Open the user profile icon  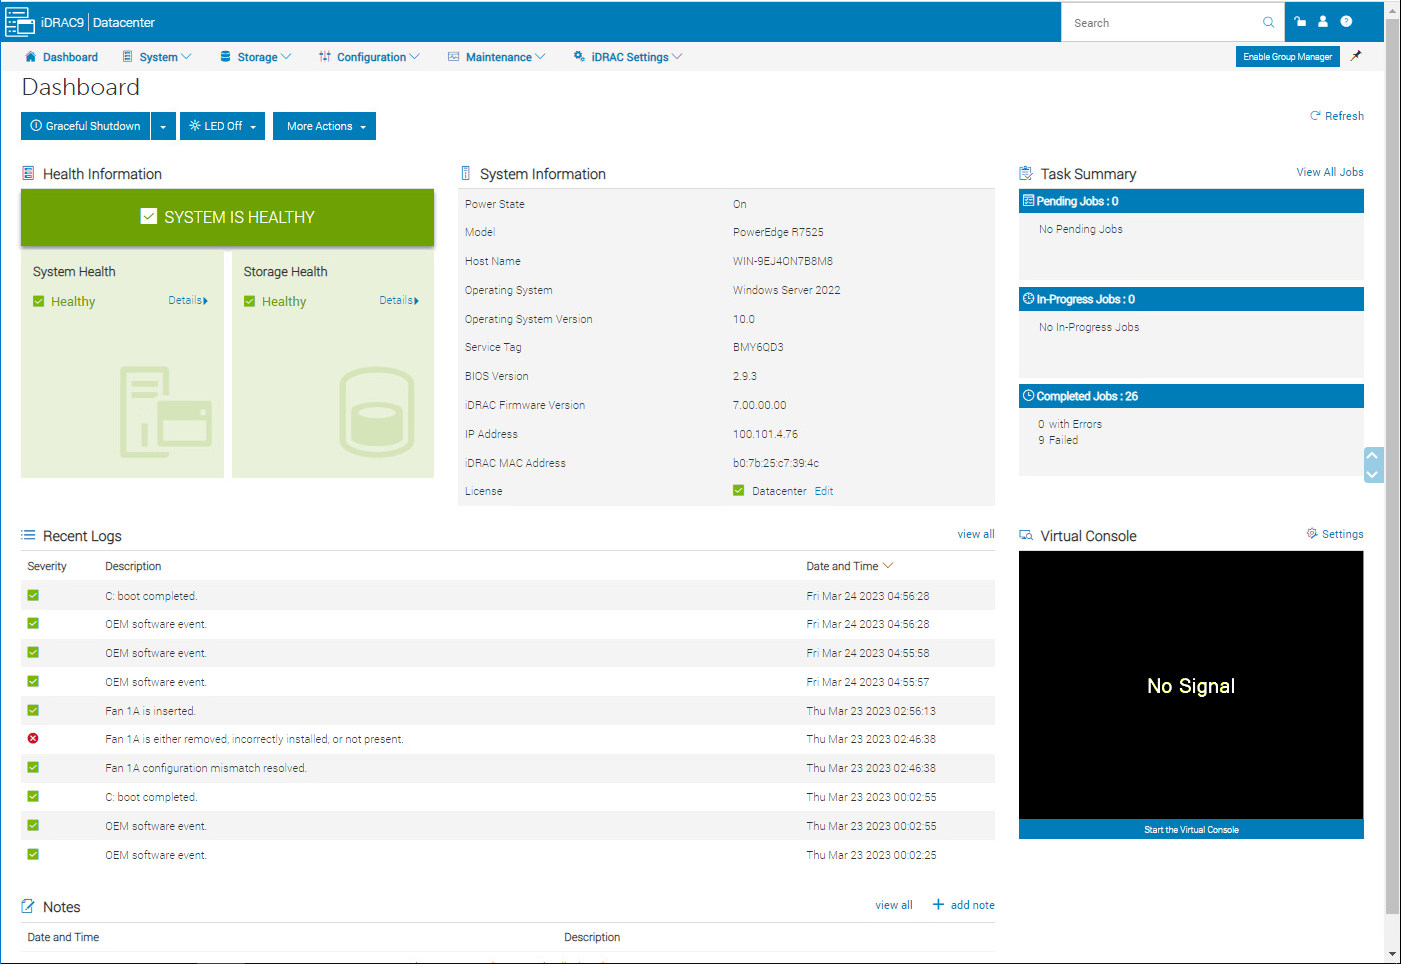point(1322,21)
